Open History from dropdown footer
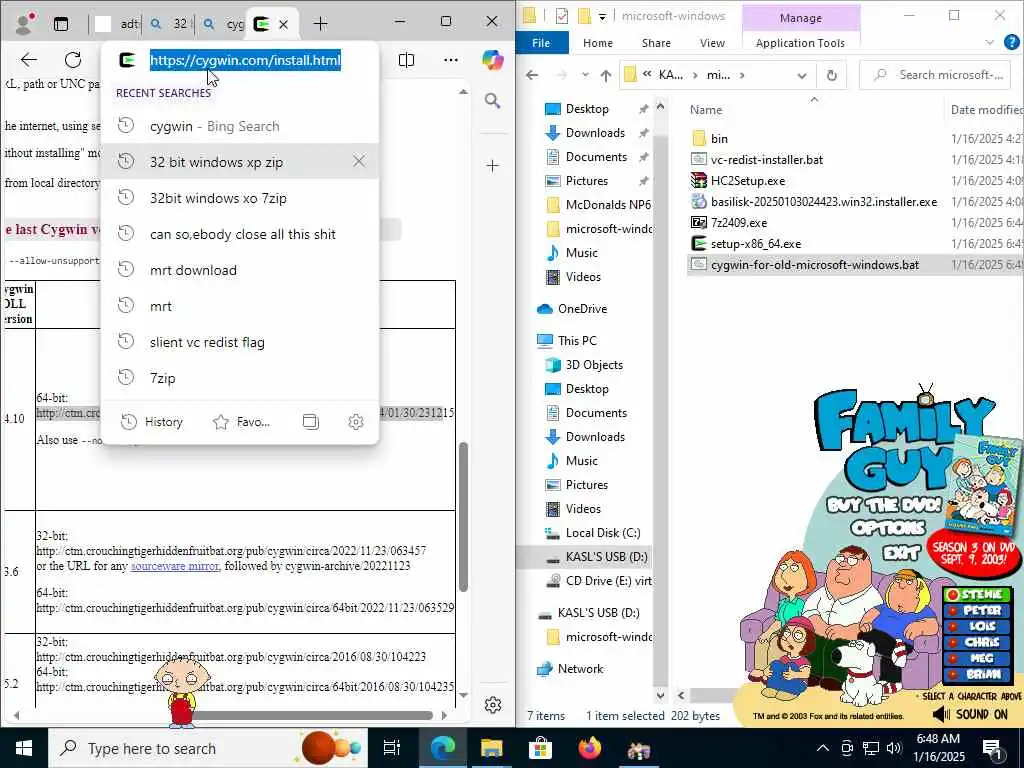The height and width of the screenshot is (768, 1024). tap(152, 422)
